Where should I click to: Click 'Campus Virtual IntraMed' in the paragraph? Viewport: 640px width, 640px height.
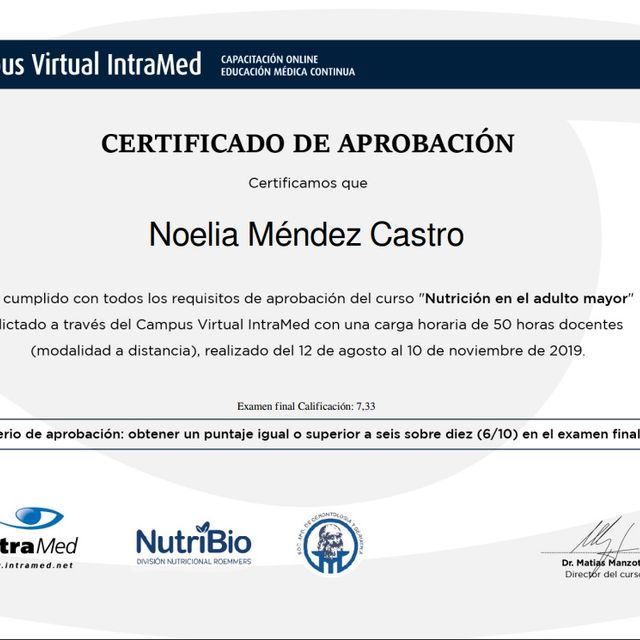pyautogui.click(x=222, y=324)
